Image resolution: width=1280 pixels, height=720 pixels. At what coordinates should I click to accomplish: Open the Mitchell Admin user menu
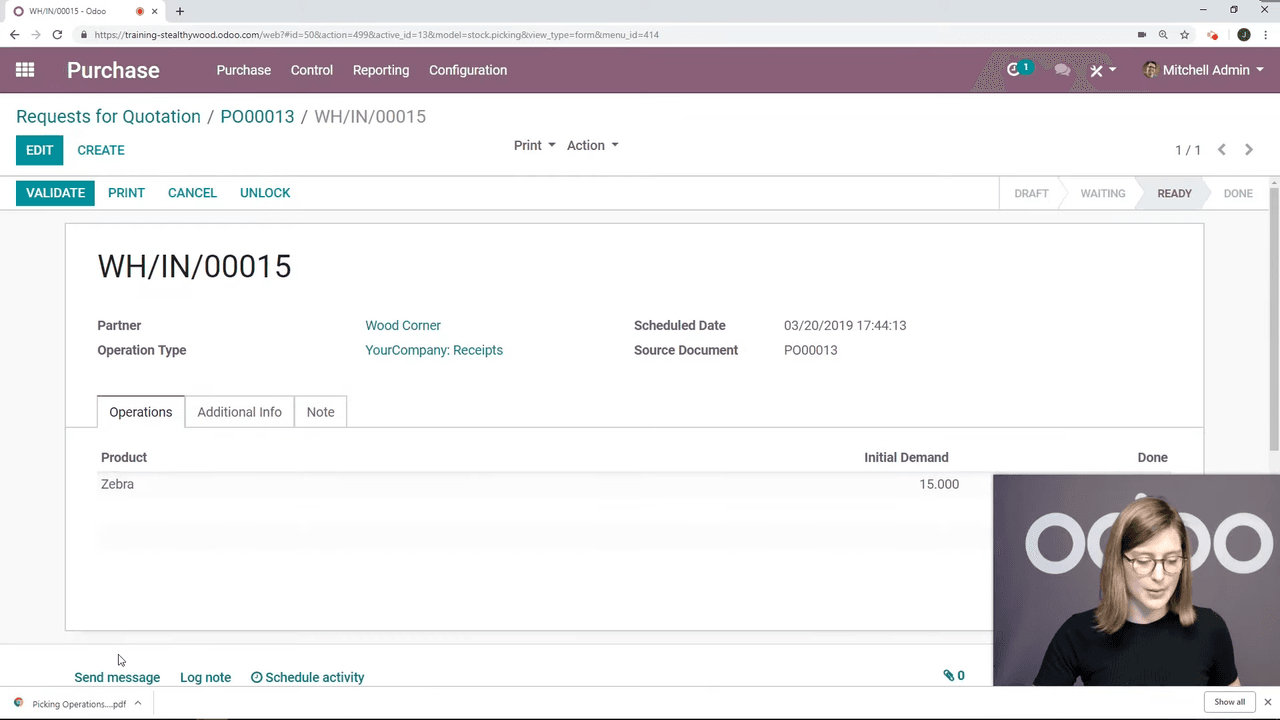[x=1203, y=70]
